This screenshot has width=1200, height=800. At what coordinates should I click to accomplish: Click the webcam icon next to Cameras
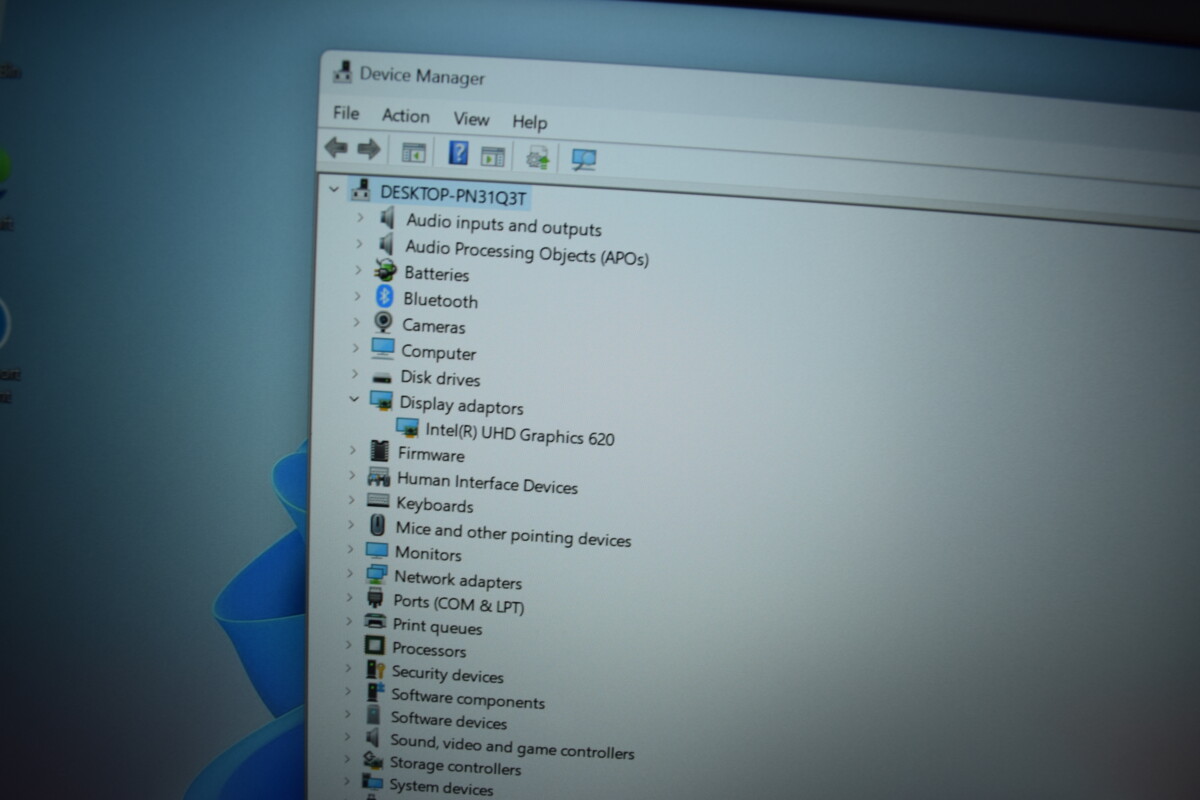point(383,323)
